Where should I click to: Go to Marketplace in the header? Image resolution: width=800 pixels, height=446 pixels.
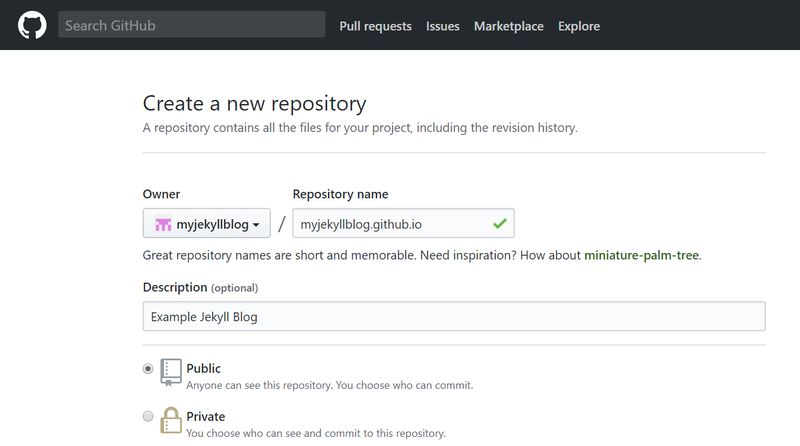509,26
